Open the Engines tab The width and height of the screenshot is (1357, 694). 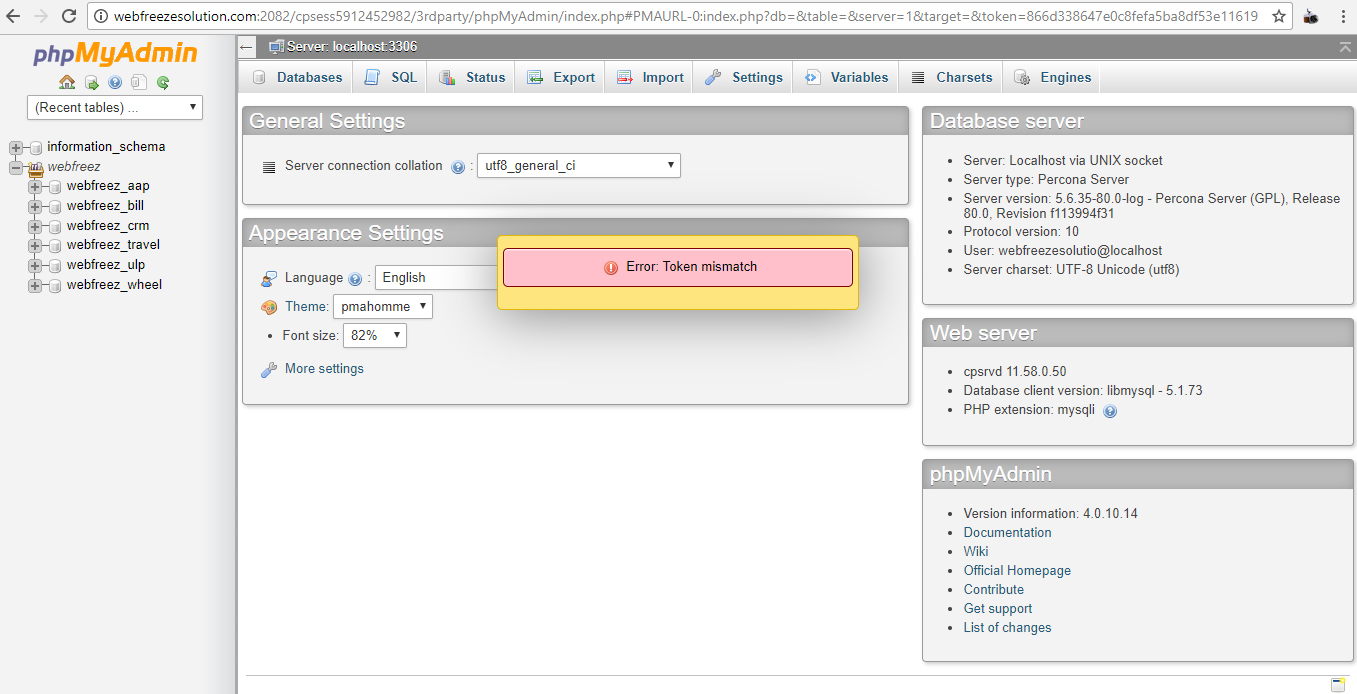click(x=1052, y=78)
